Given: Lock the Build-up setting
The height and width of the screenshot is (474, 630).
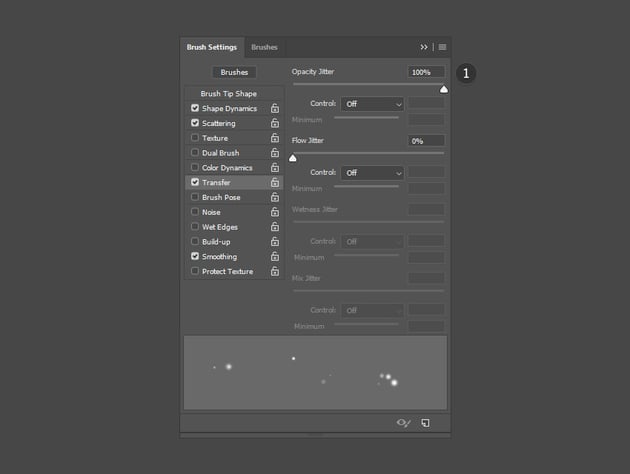Looking at the screenshot, I should point(275,241).
